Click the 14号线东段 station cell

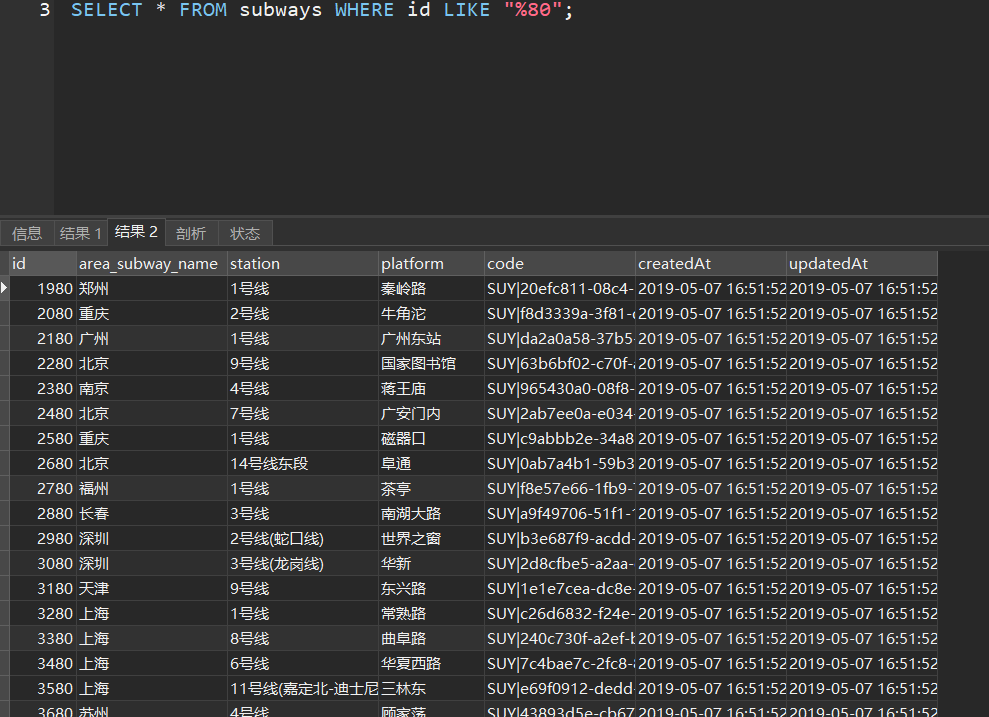tap(303, 463)
